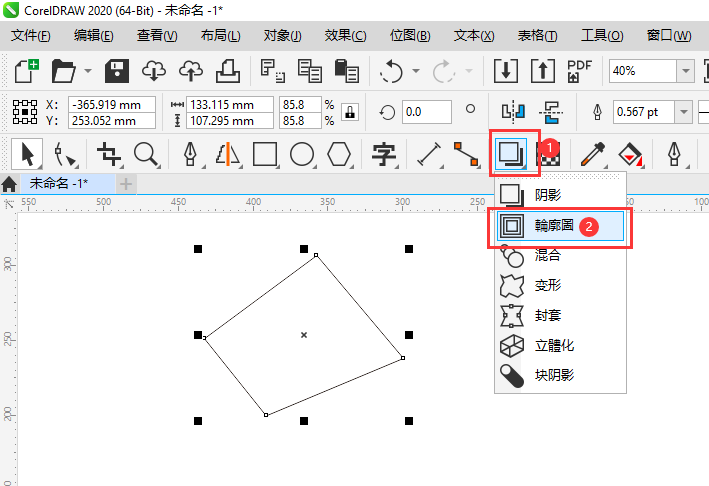Click the Welcome screen home icon
709x486 pixels.
[9, 184]
